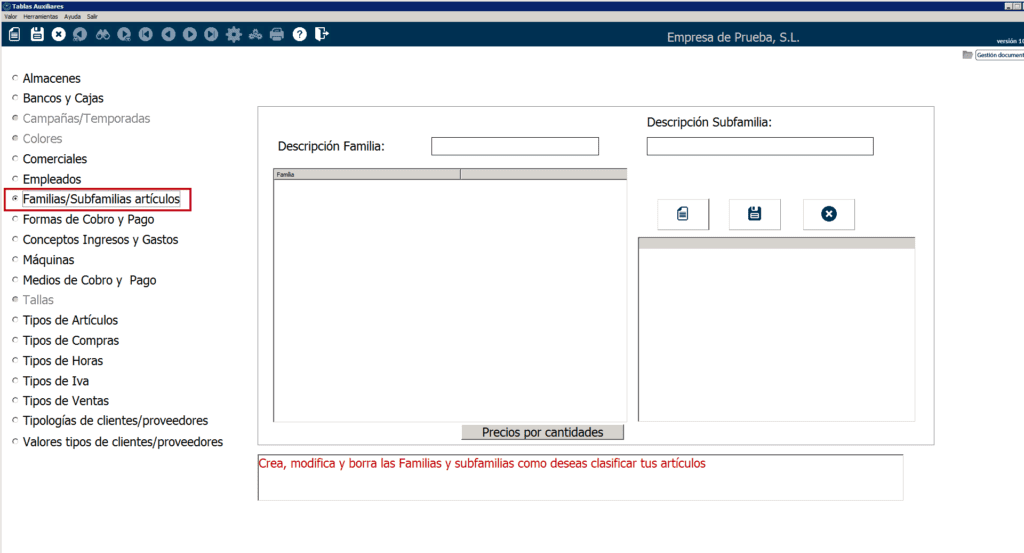Click the exit door icon in toolbar
1024x553 pixels.
click(321, 35)
